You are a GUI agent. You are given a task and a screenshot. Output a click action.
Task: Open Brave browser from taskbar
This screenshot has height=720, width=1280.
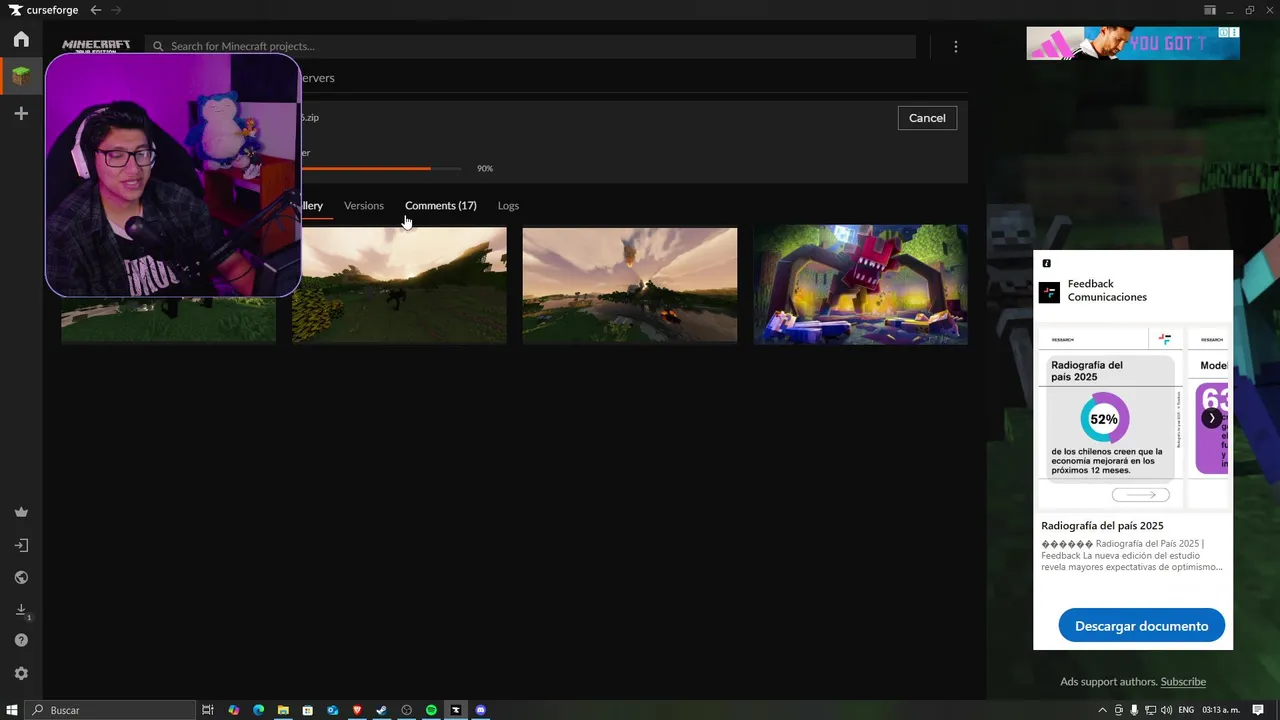tap(357, 710)
